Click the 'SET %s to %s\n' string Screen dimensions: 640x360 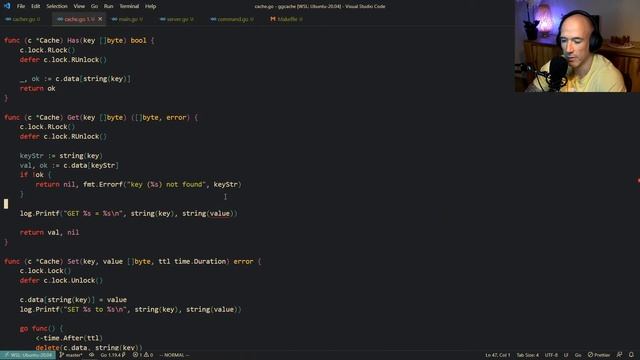(x=97, y=309)
